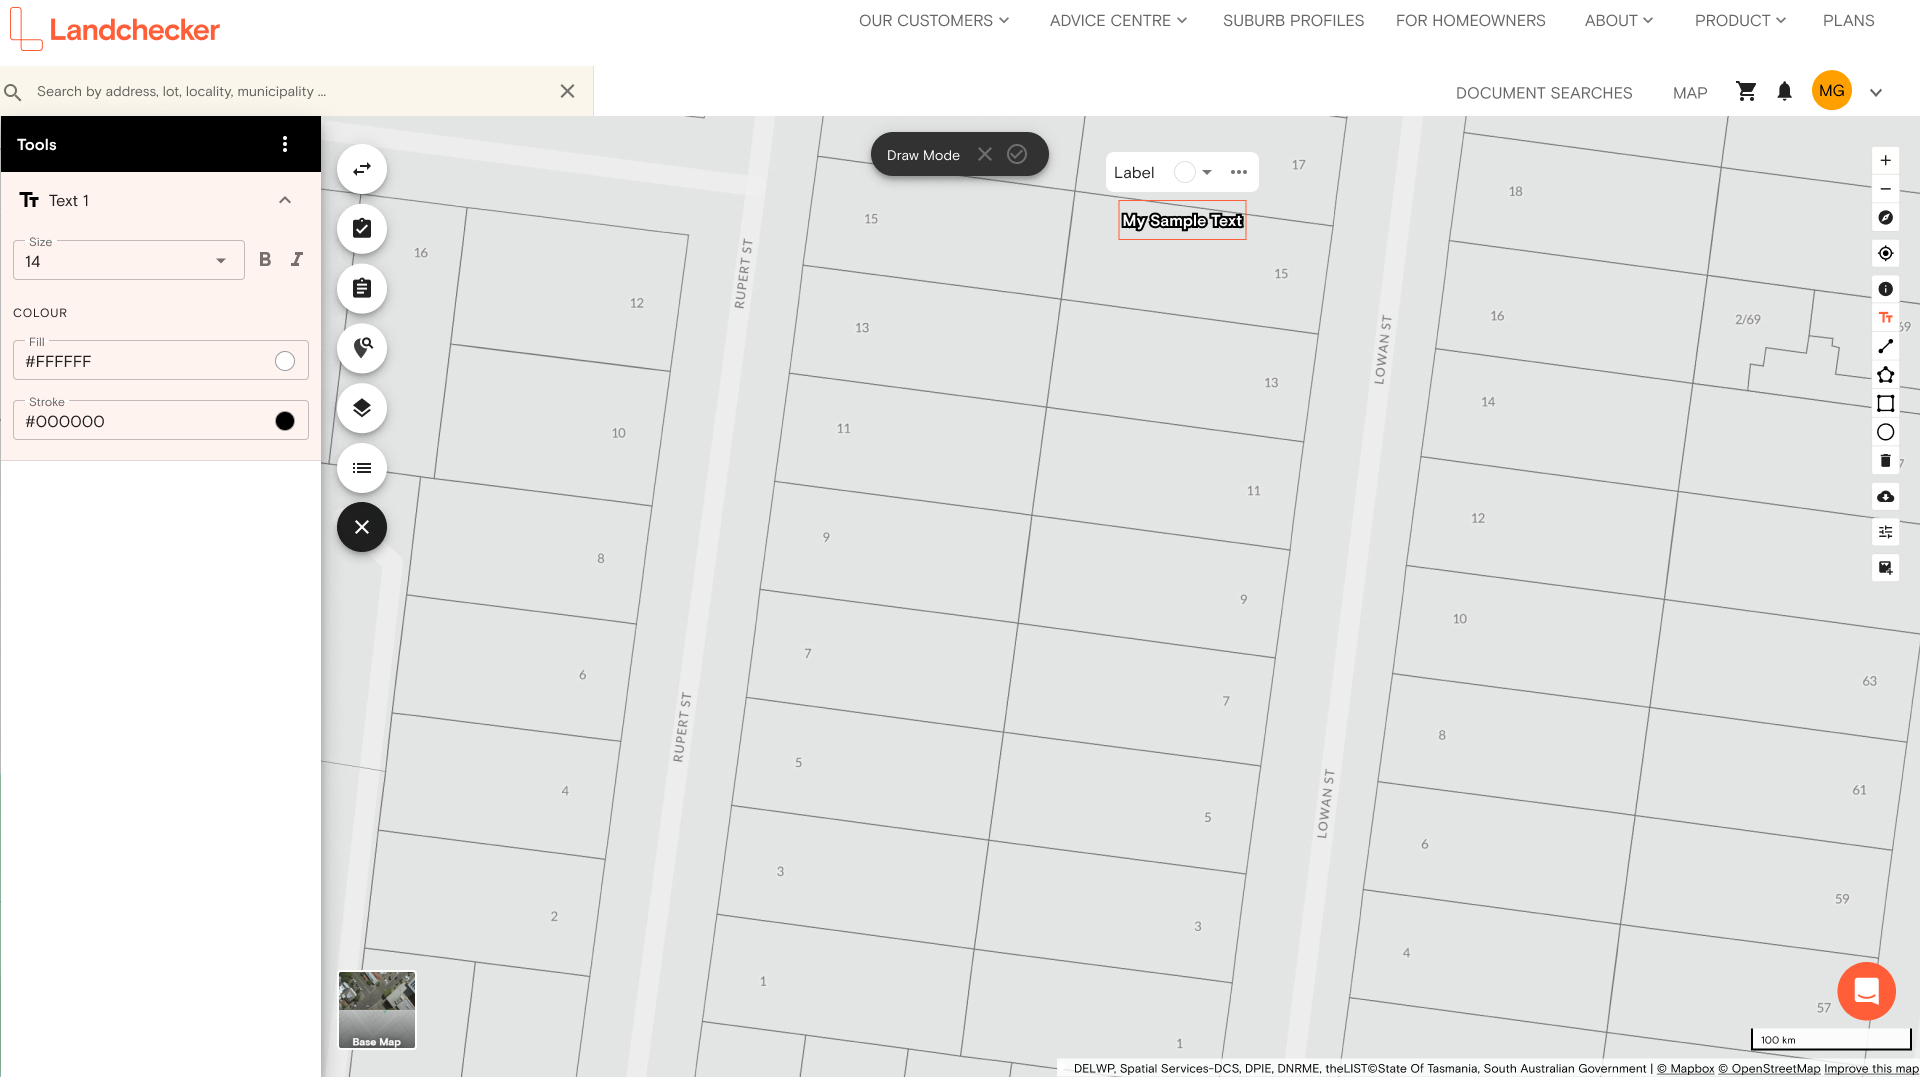Open the map settings sliders icon
The image size is (1920, 1077).
pyautogui.click(x=1885, y=532)
